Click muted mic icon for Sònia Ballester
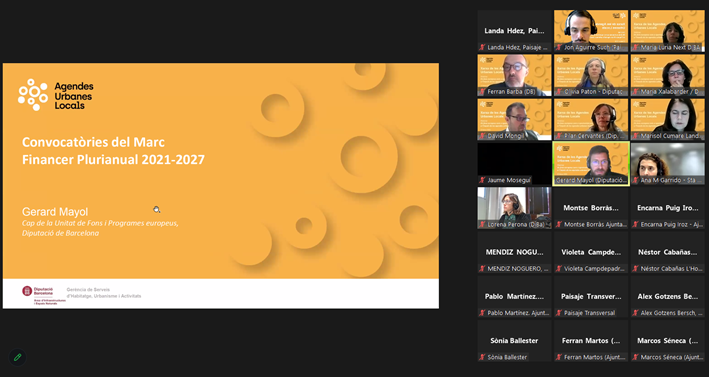The width and height of the screenshot is (709, 377). point(482,357)
